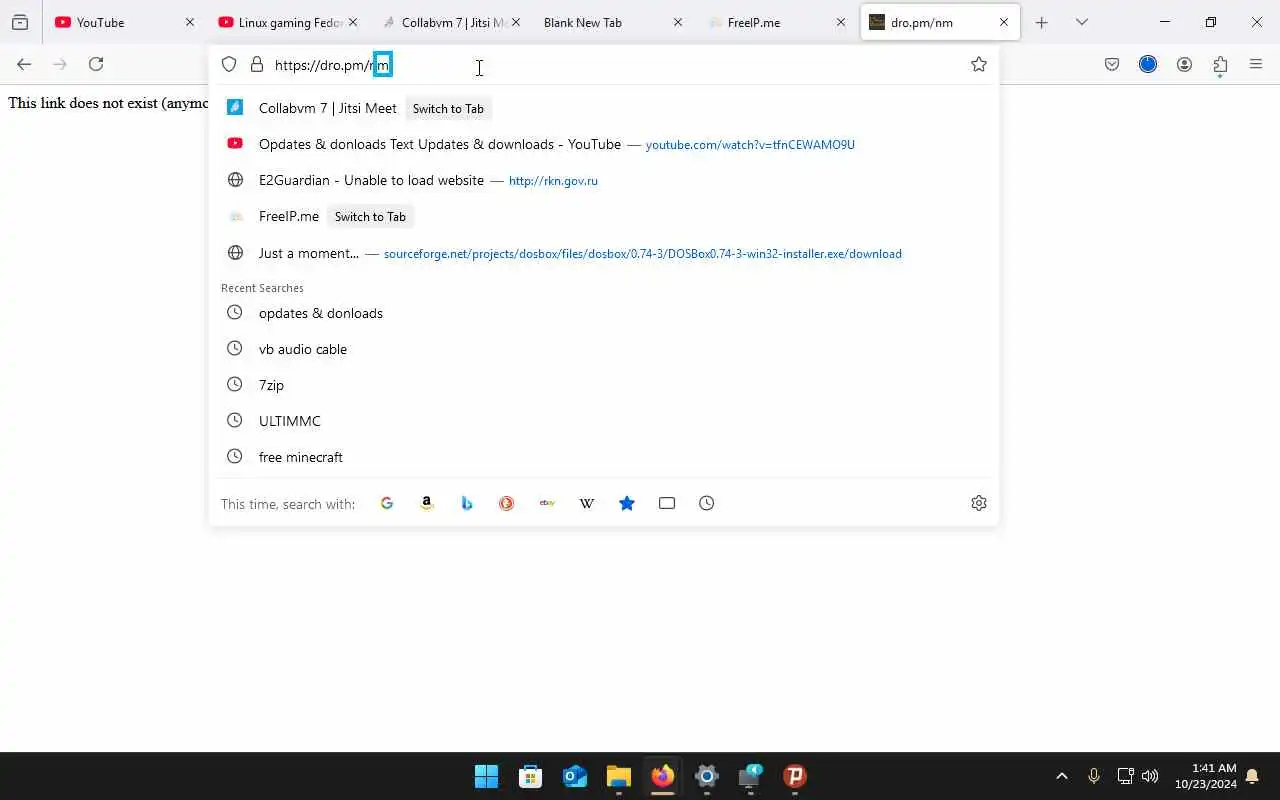Search in Bookmarks star icon
This screenshot has height=800, width=1280.
[627, 503]
